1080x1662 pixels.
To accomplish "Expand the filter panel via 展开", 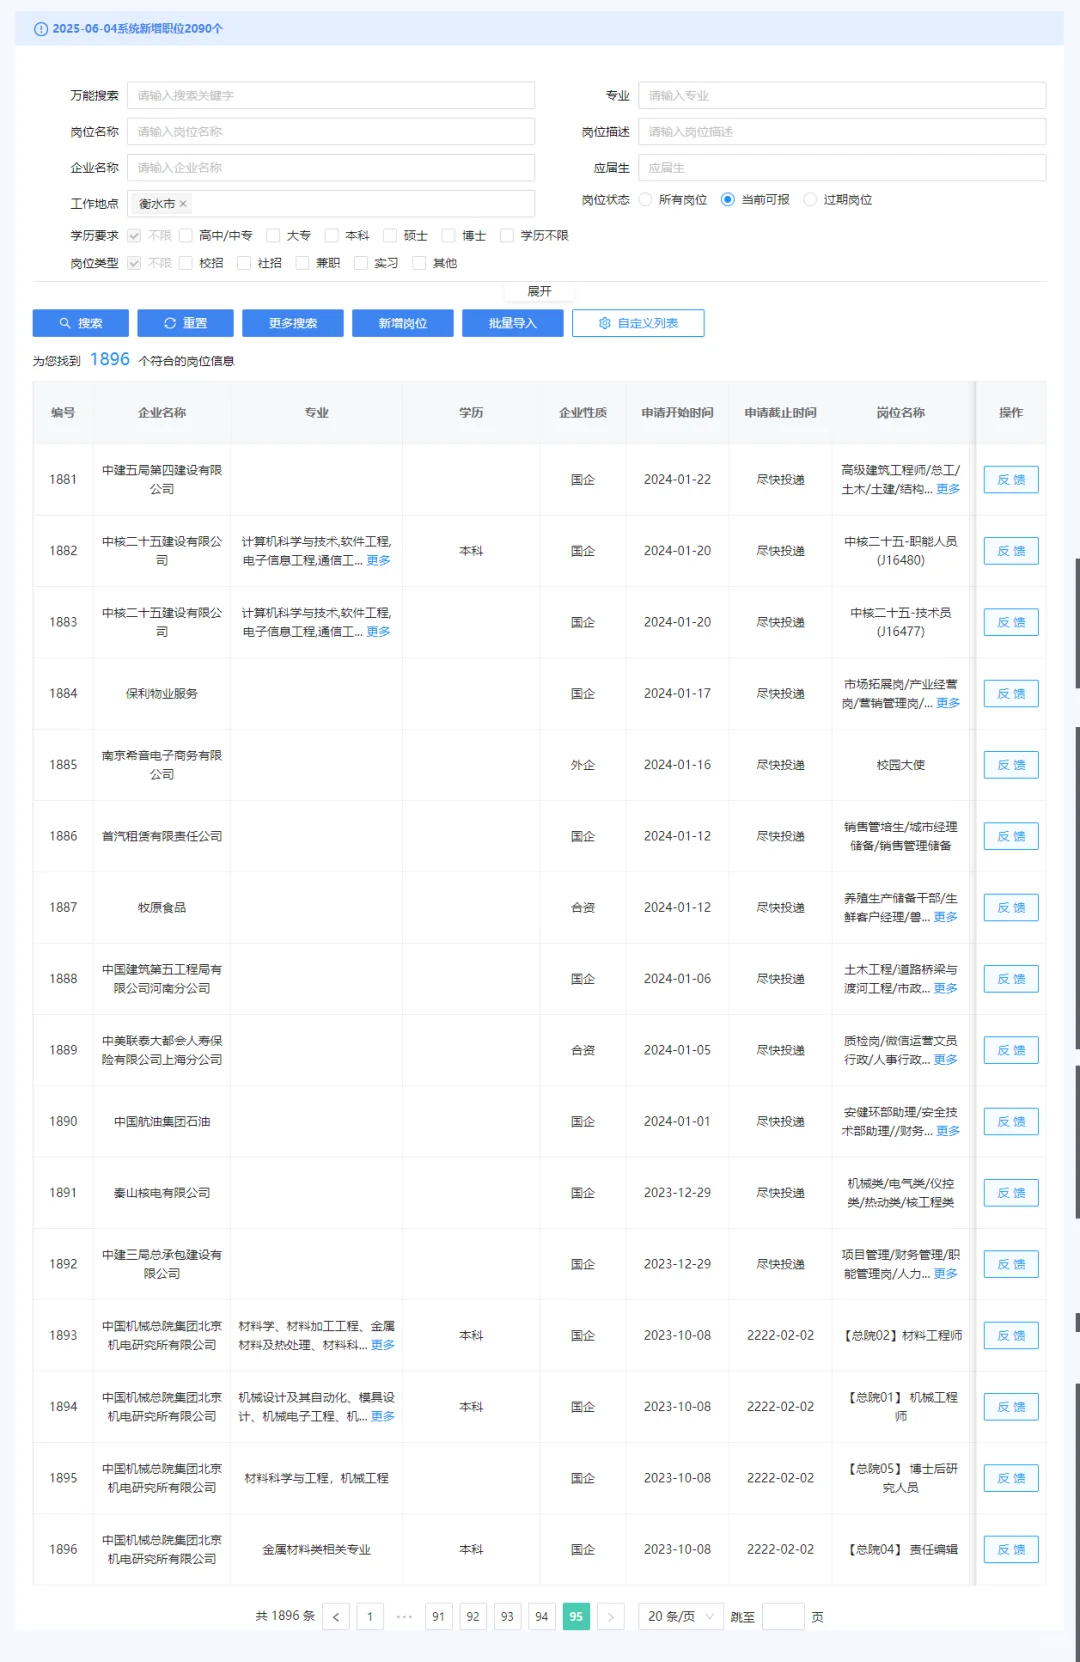I will pos(540,291).
